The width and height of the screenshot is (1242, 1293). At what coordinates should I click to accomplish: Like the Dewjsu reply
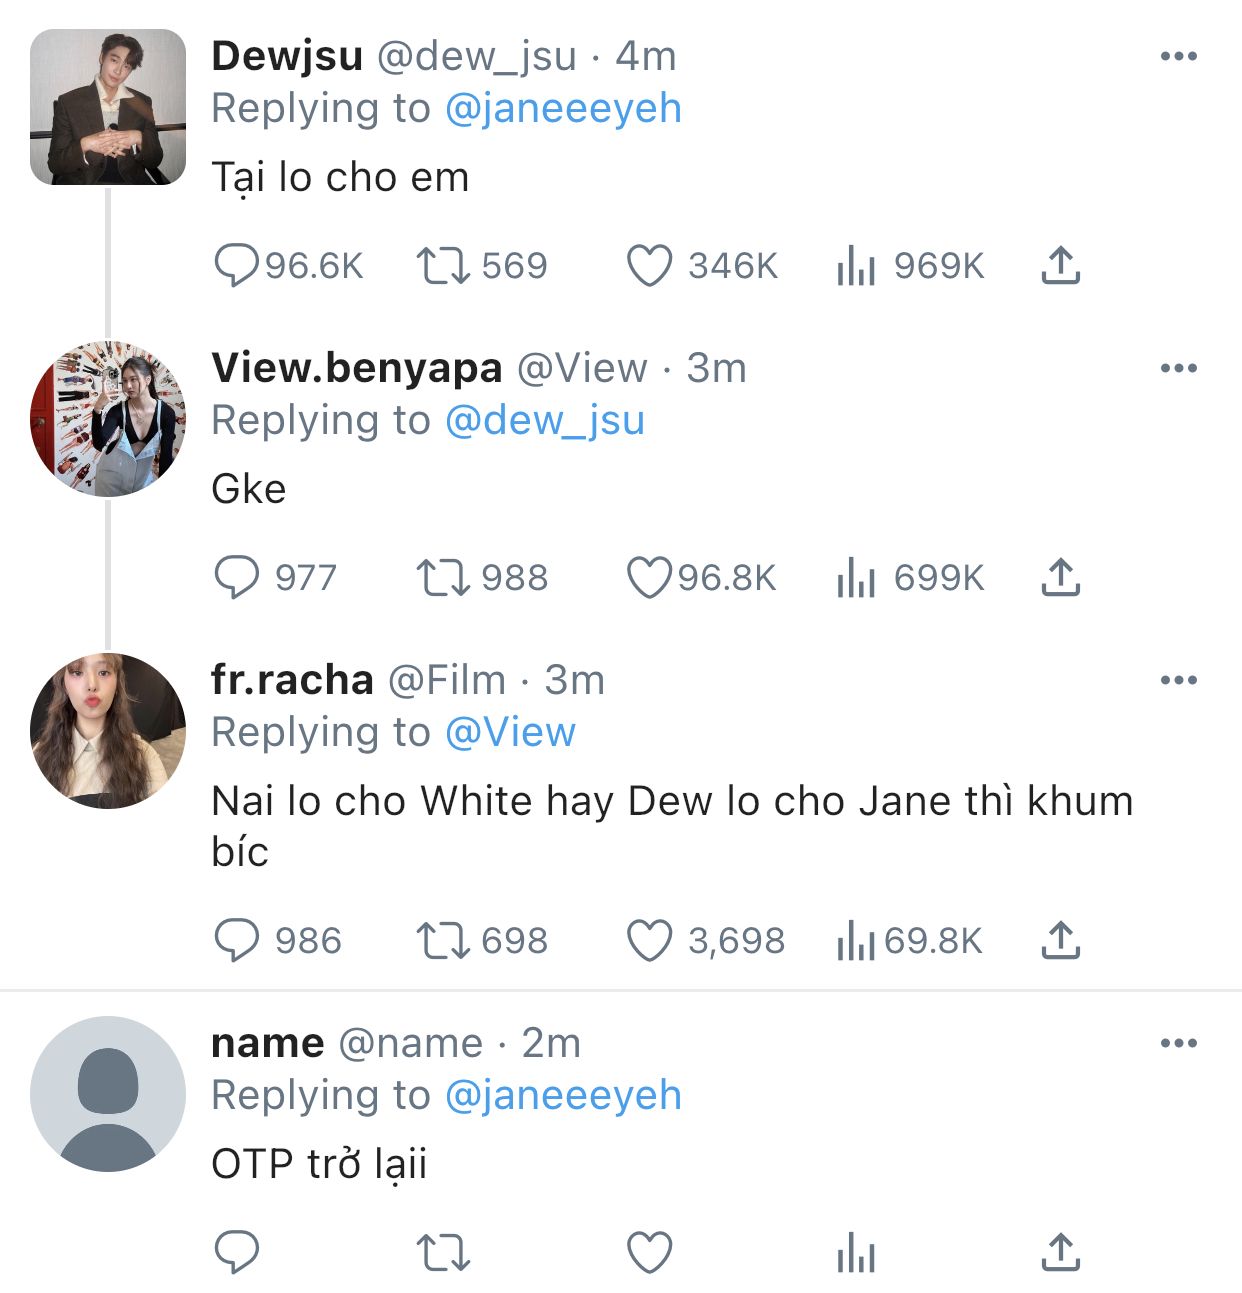(x=649, y=266)
